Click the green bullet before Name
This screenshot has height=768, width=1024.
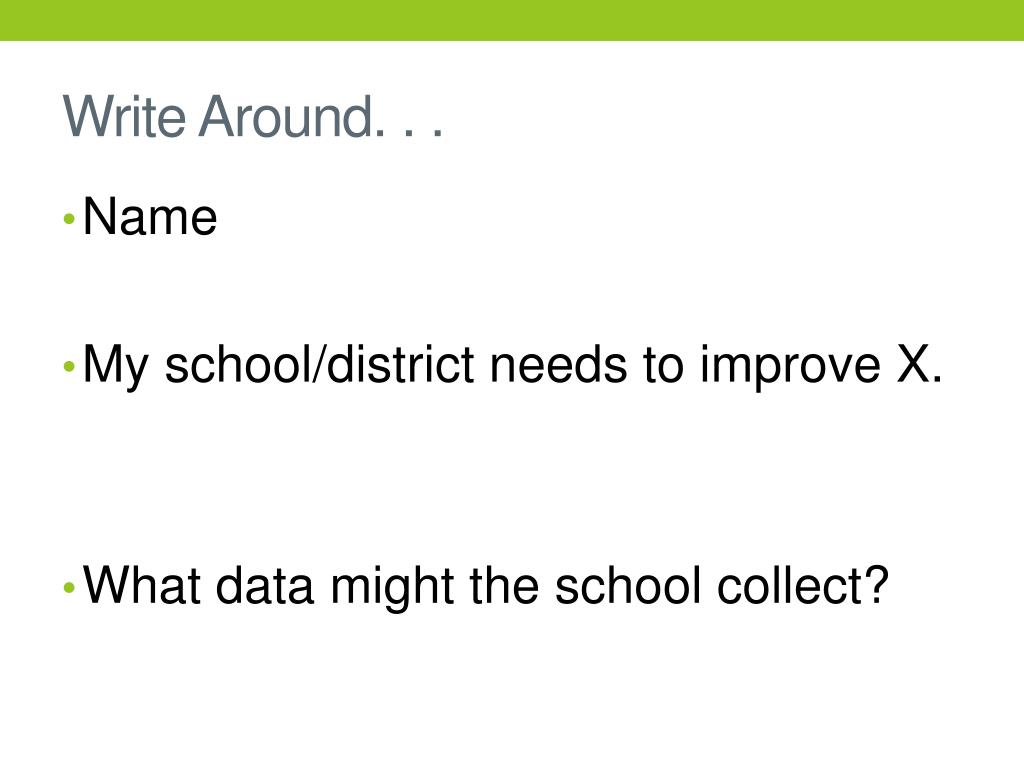pyautogui.click(x=69, y=219)
